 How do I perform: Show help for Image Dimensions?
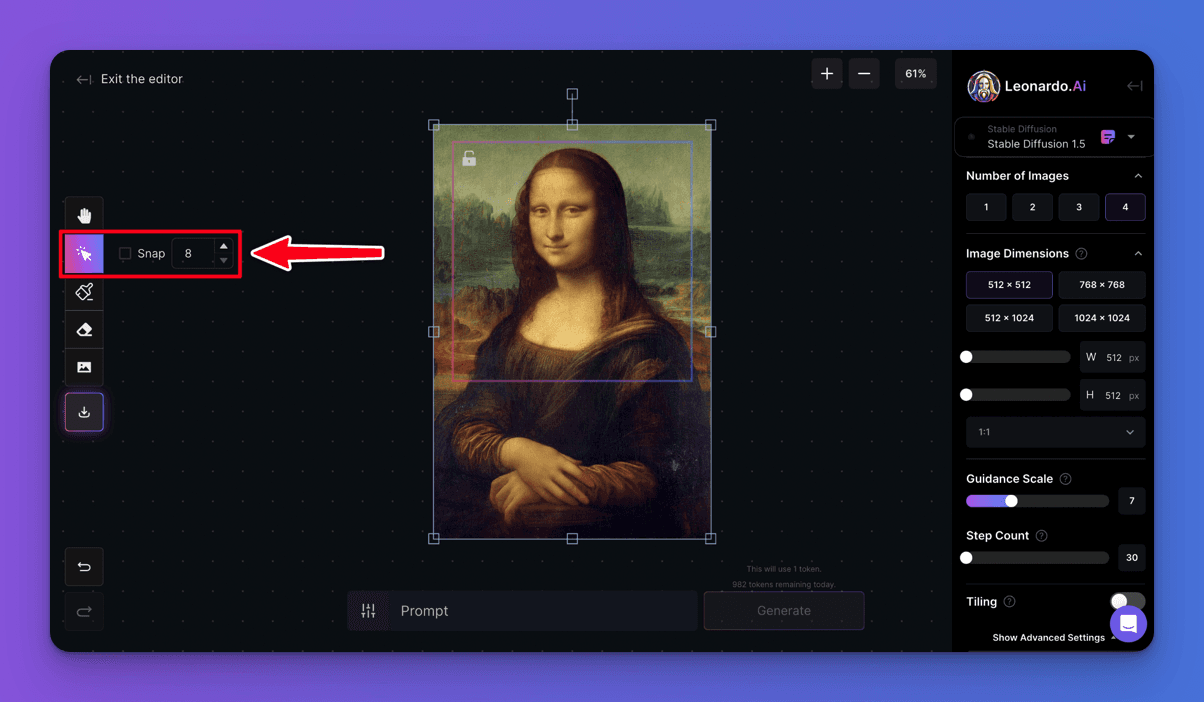(1081, 254)
